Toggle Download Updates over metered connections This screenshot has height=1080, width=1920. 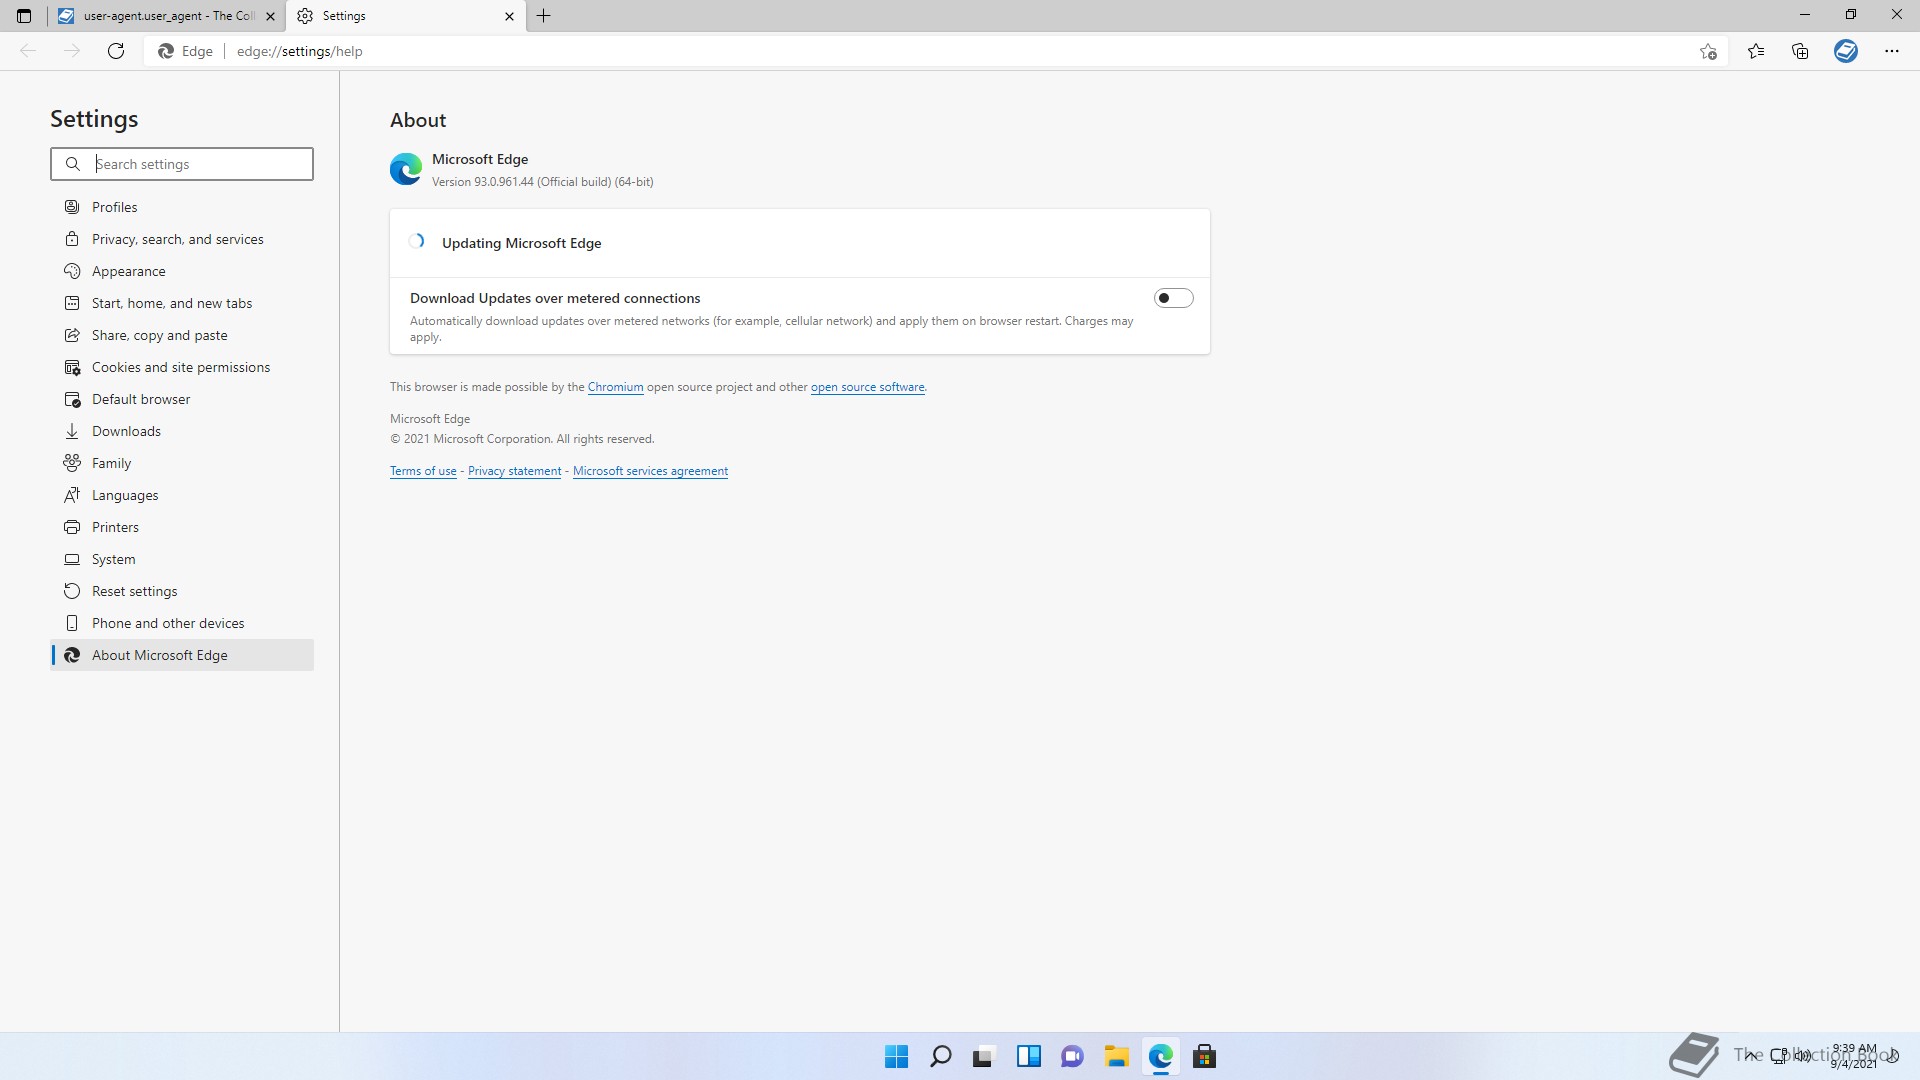click(x=1173, y=298)
